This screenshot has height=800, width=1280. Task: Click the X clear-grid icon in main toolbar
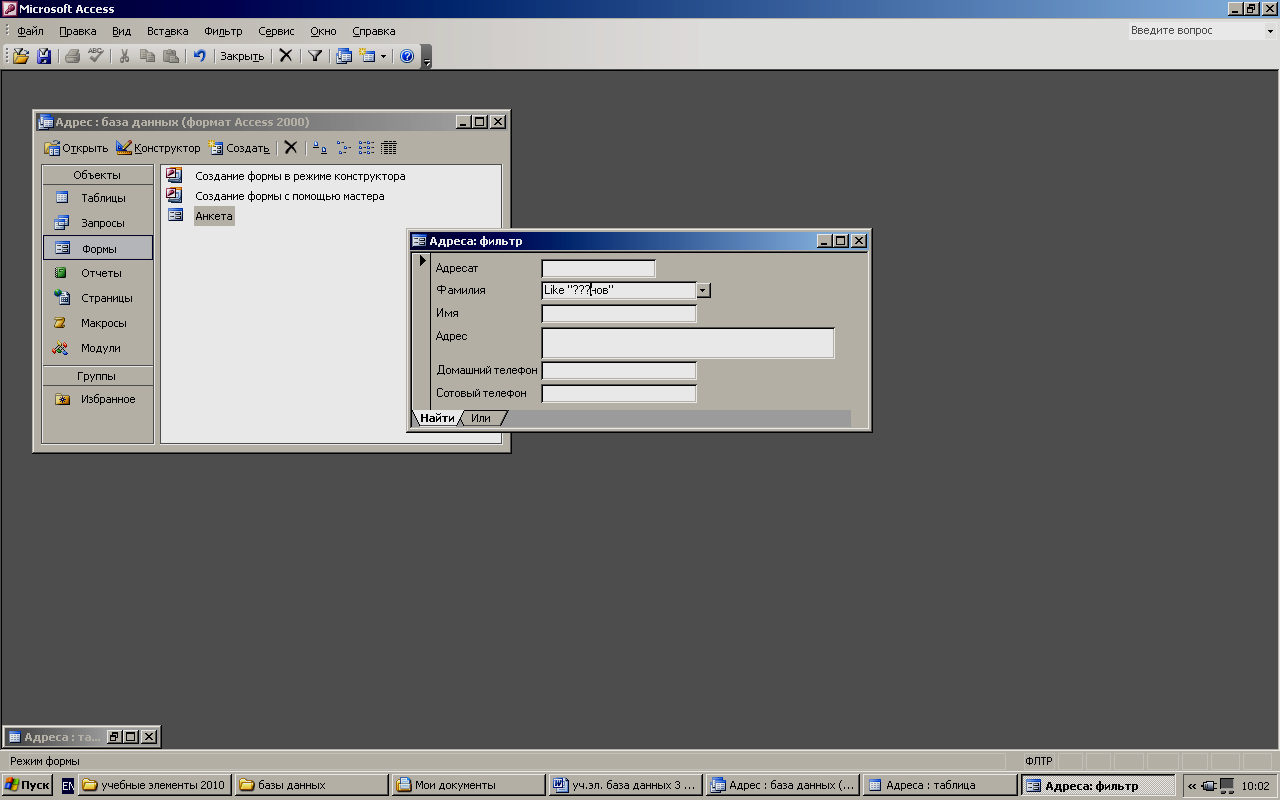tap(286, 56)
